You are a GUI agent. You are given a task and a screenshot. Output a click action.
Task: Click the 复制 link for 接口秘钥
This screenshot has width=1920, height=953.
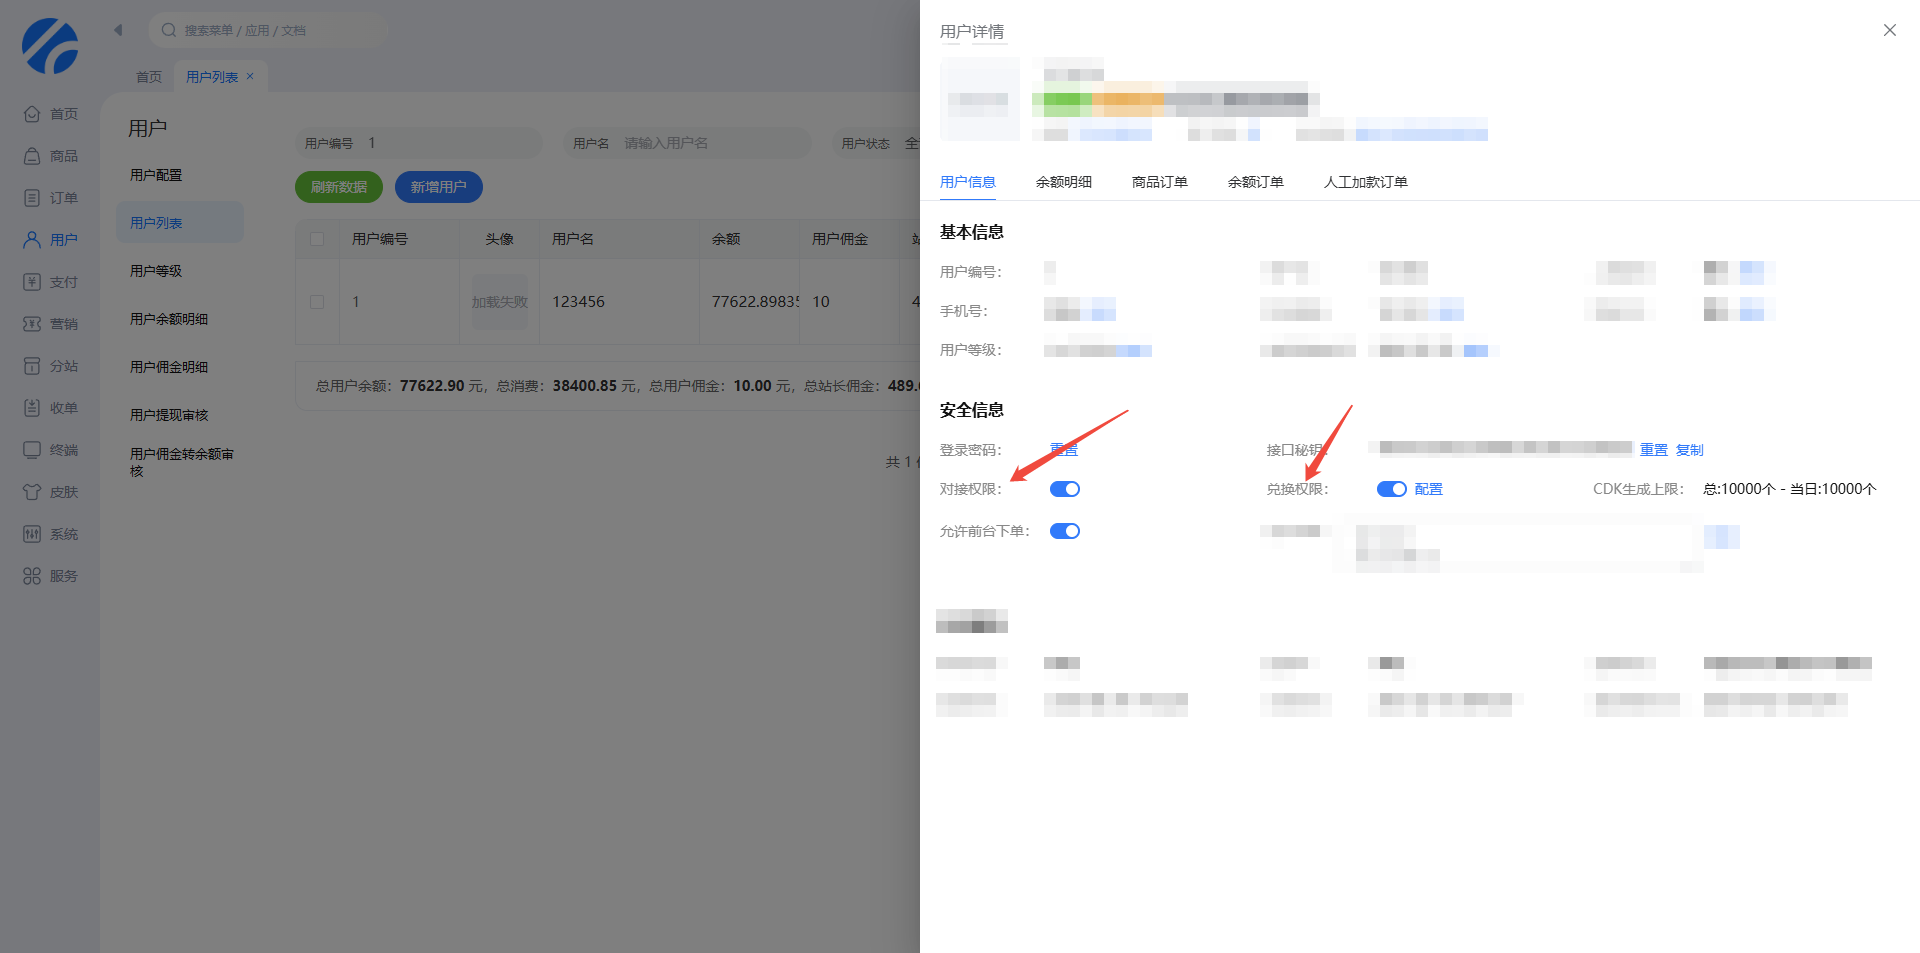(x=1689, y=450)
